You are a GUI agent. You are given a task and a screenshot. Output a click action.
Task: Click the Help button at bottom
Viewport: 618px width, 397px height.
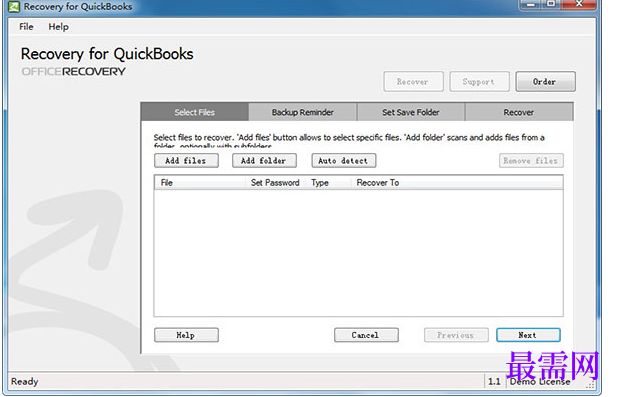point(186,335)
